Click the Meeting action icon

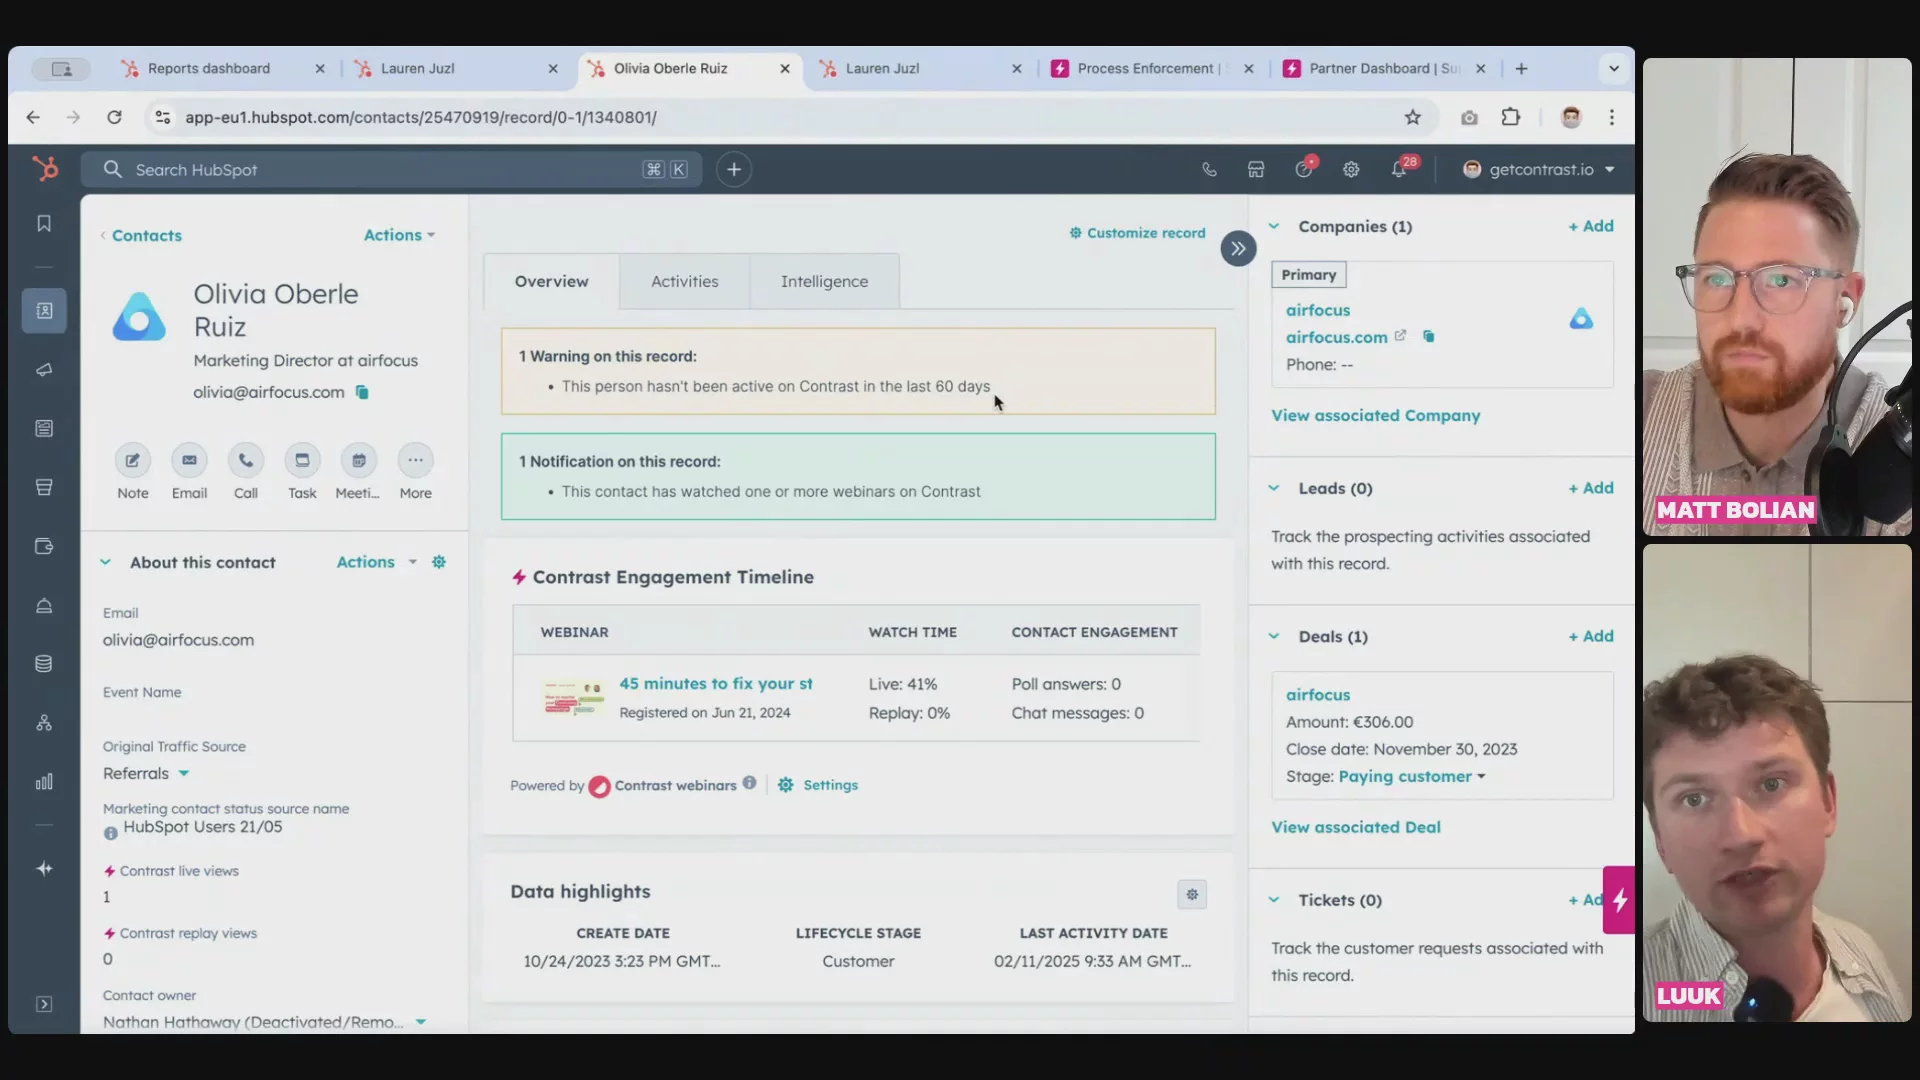359,461
